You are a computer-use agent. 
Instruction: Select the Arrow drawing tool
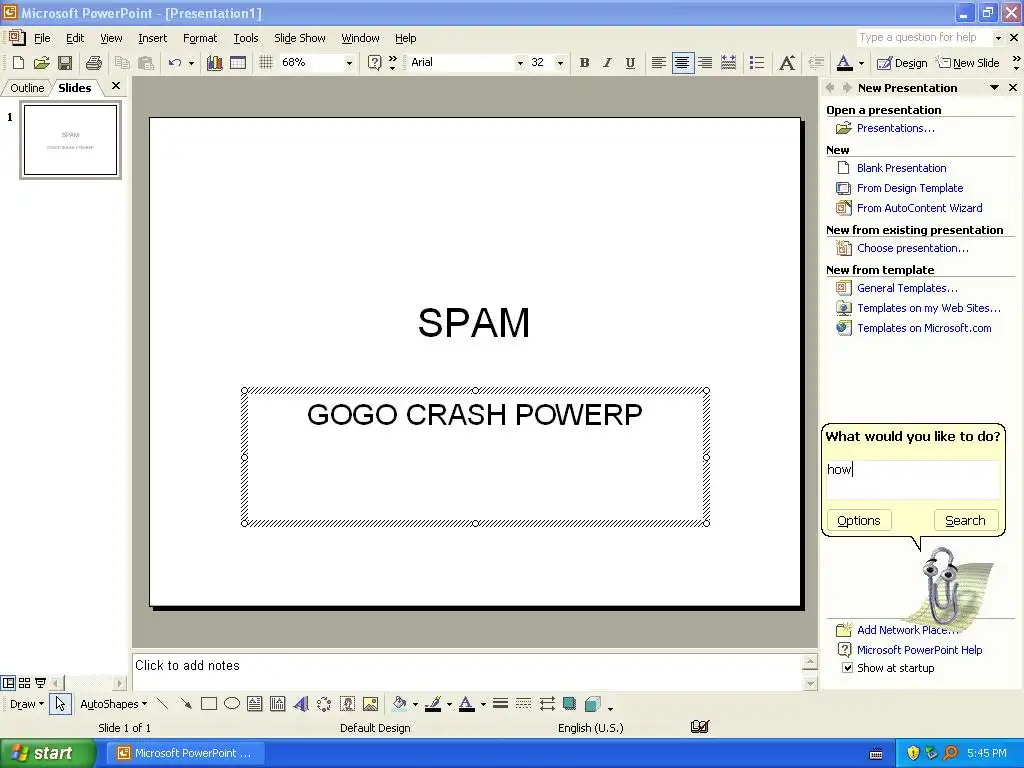(x=186, y=704)
